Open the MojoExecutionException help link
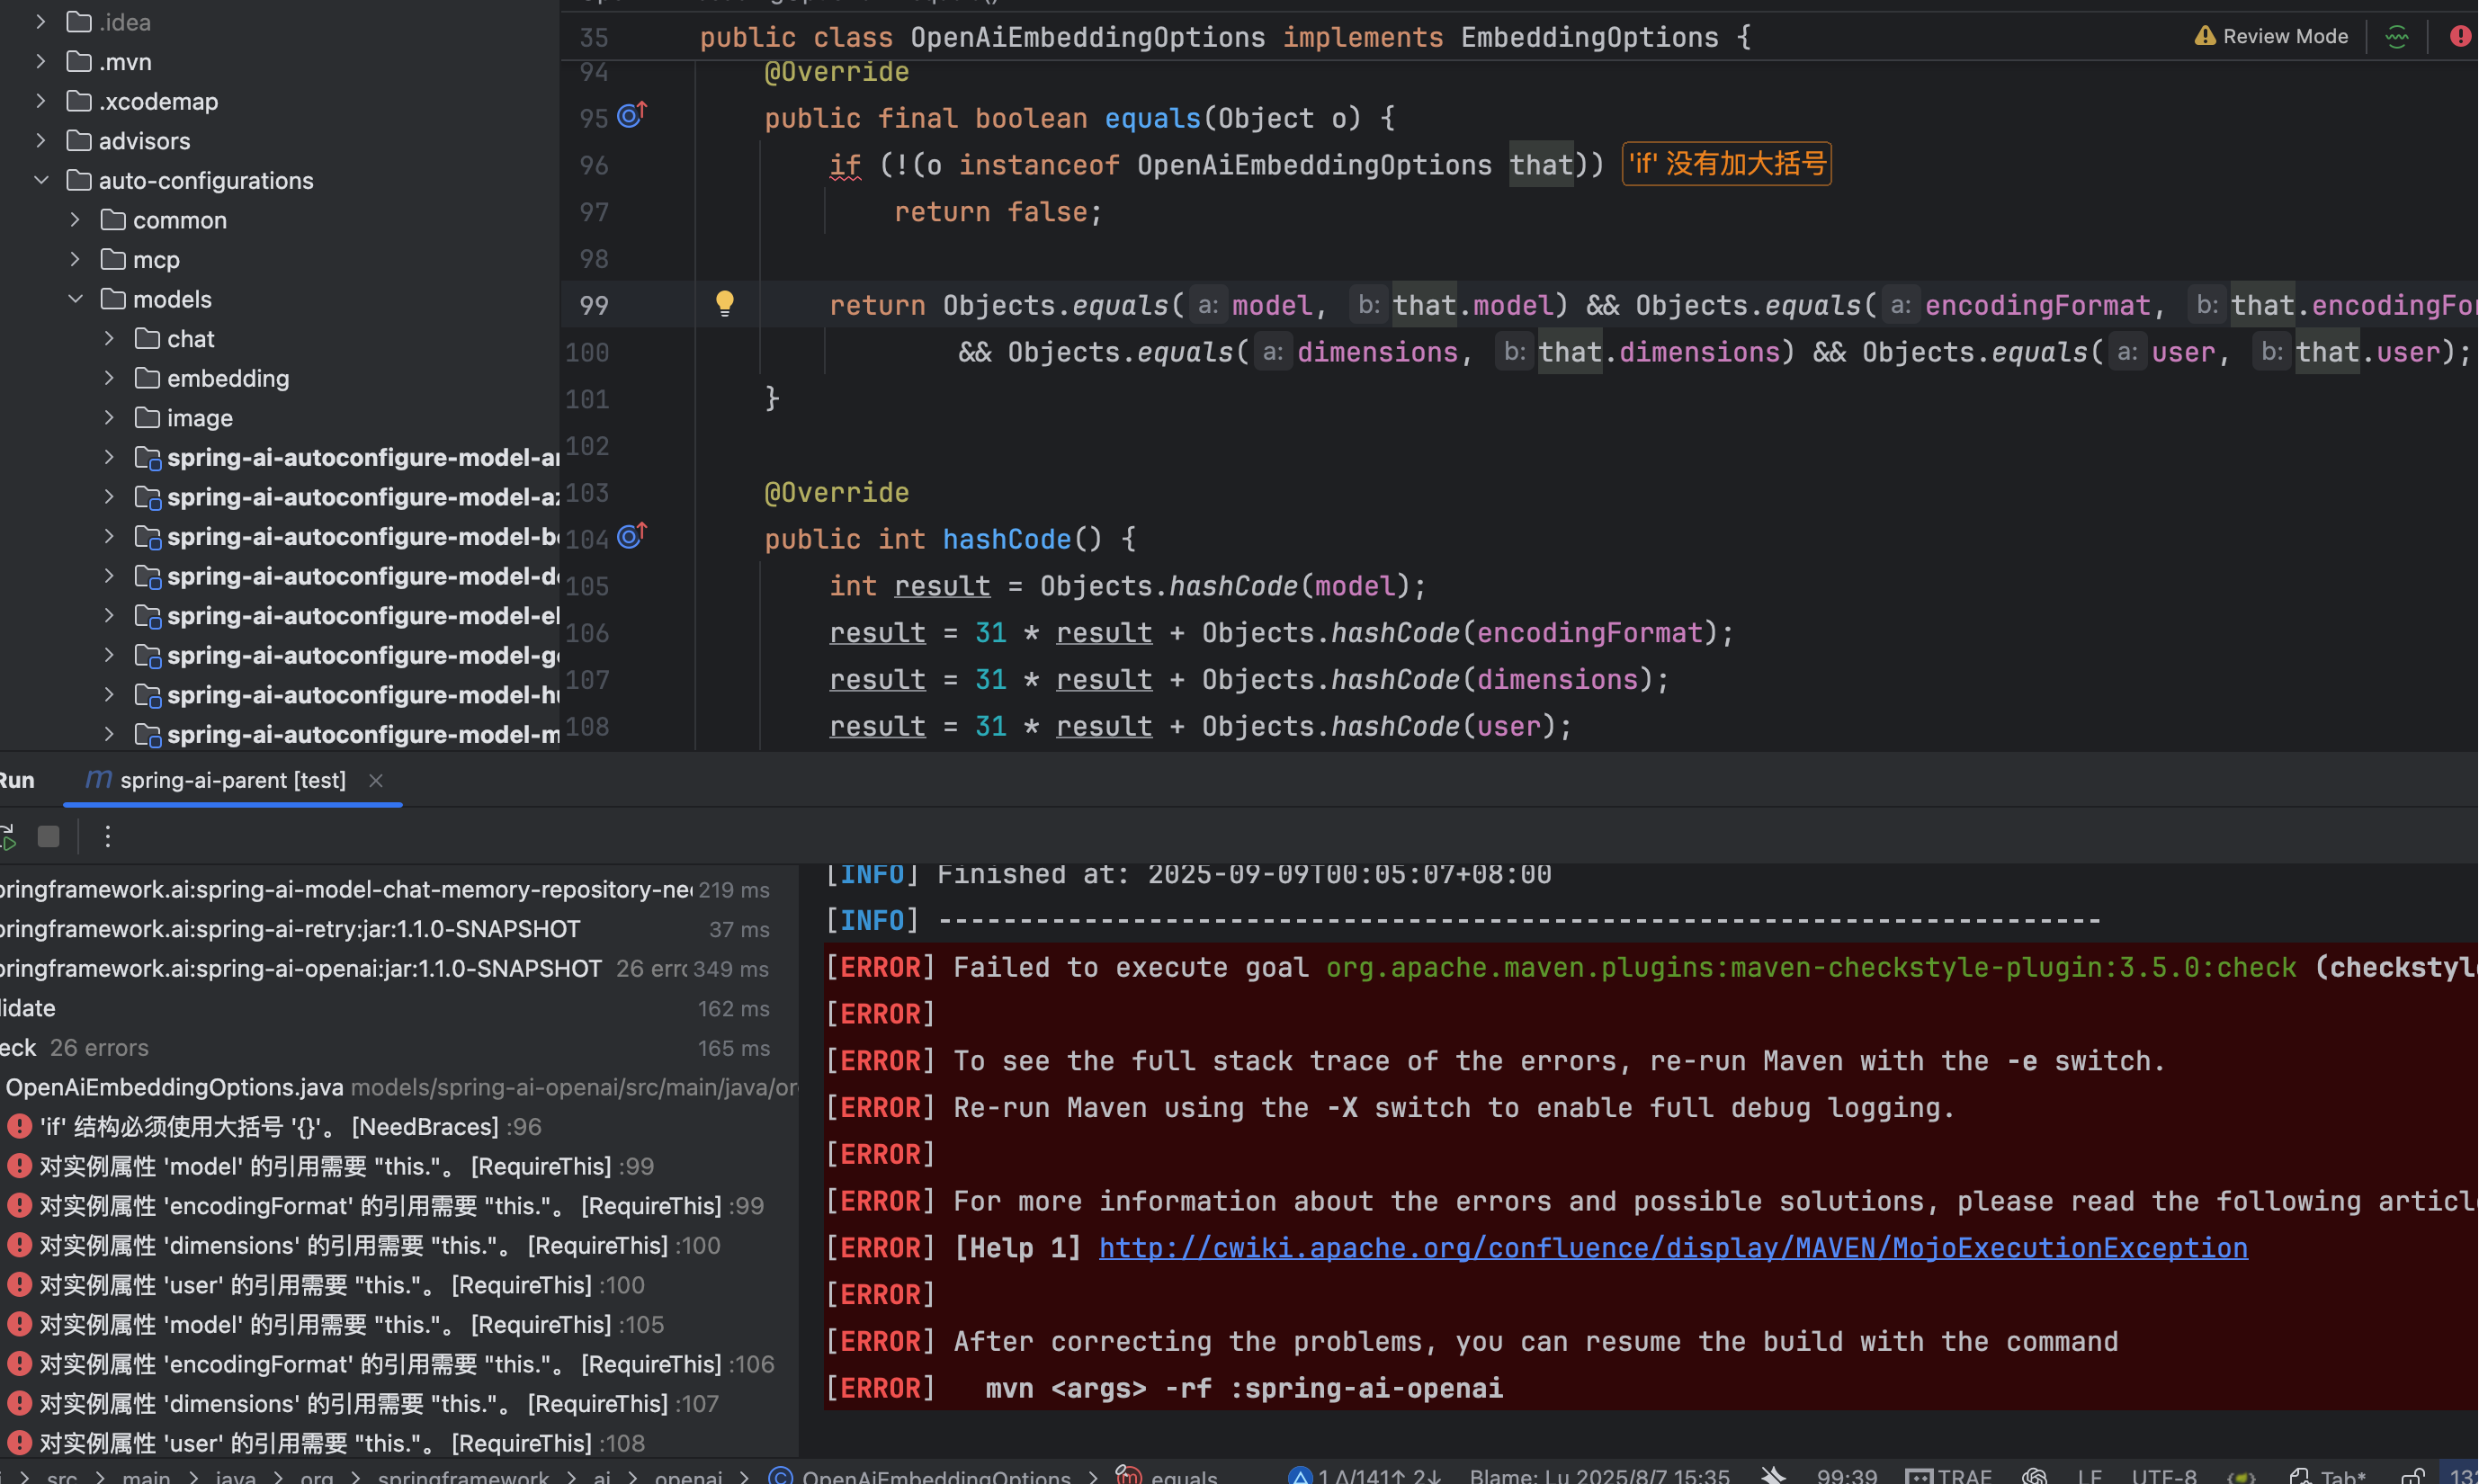2479x1484 pixels. click(x=1673, y=1248)
